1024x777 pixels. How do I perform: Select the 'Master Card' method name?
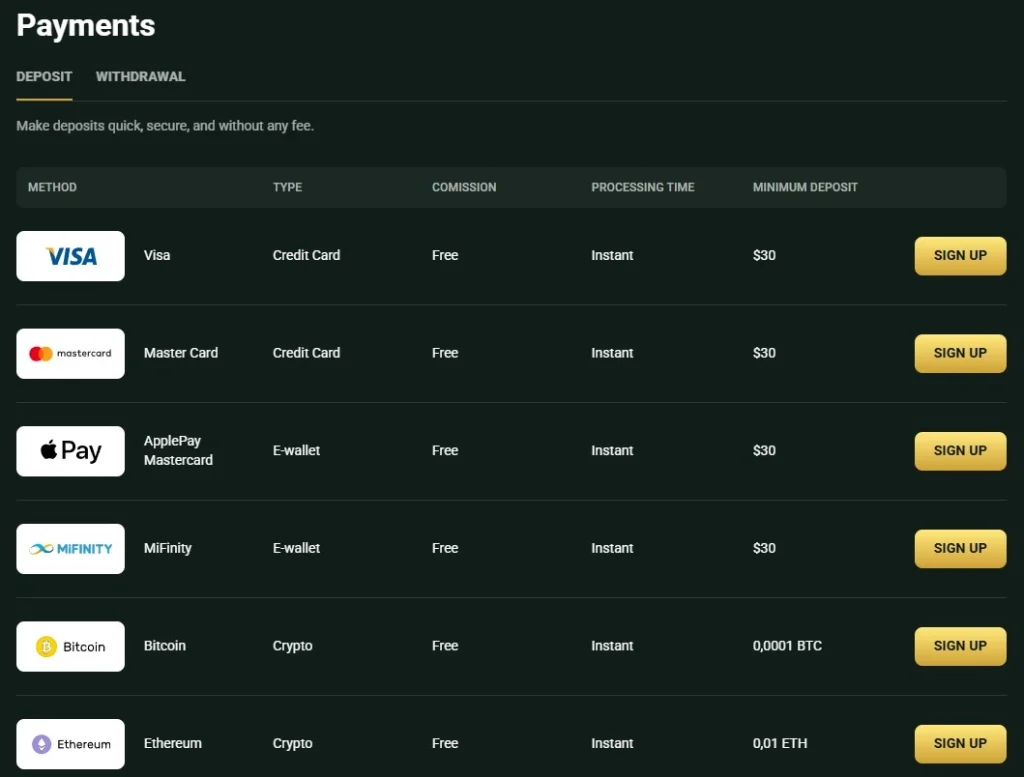click(x=181, y=353)
